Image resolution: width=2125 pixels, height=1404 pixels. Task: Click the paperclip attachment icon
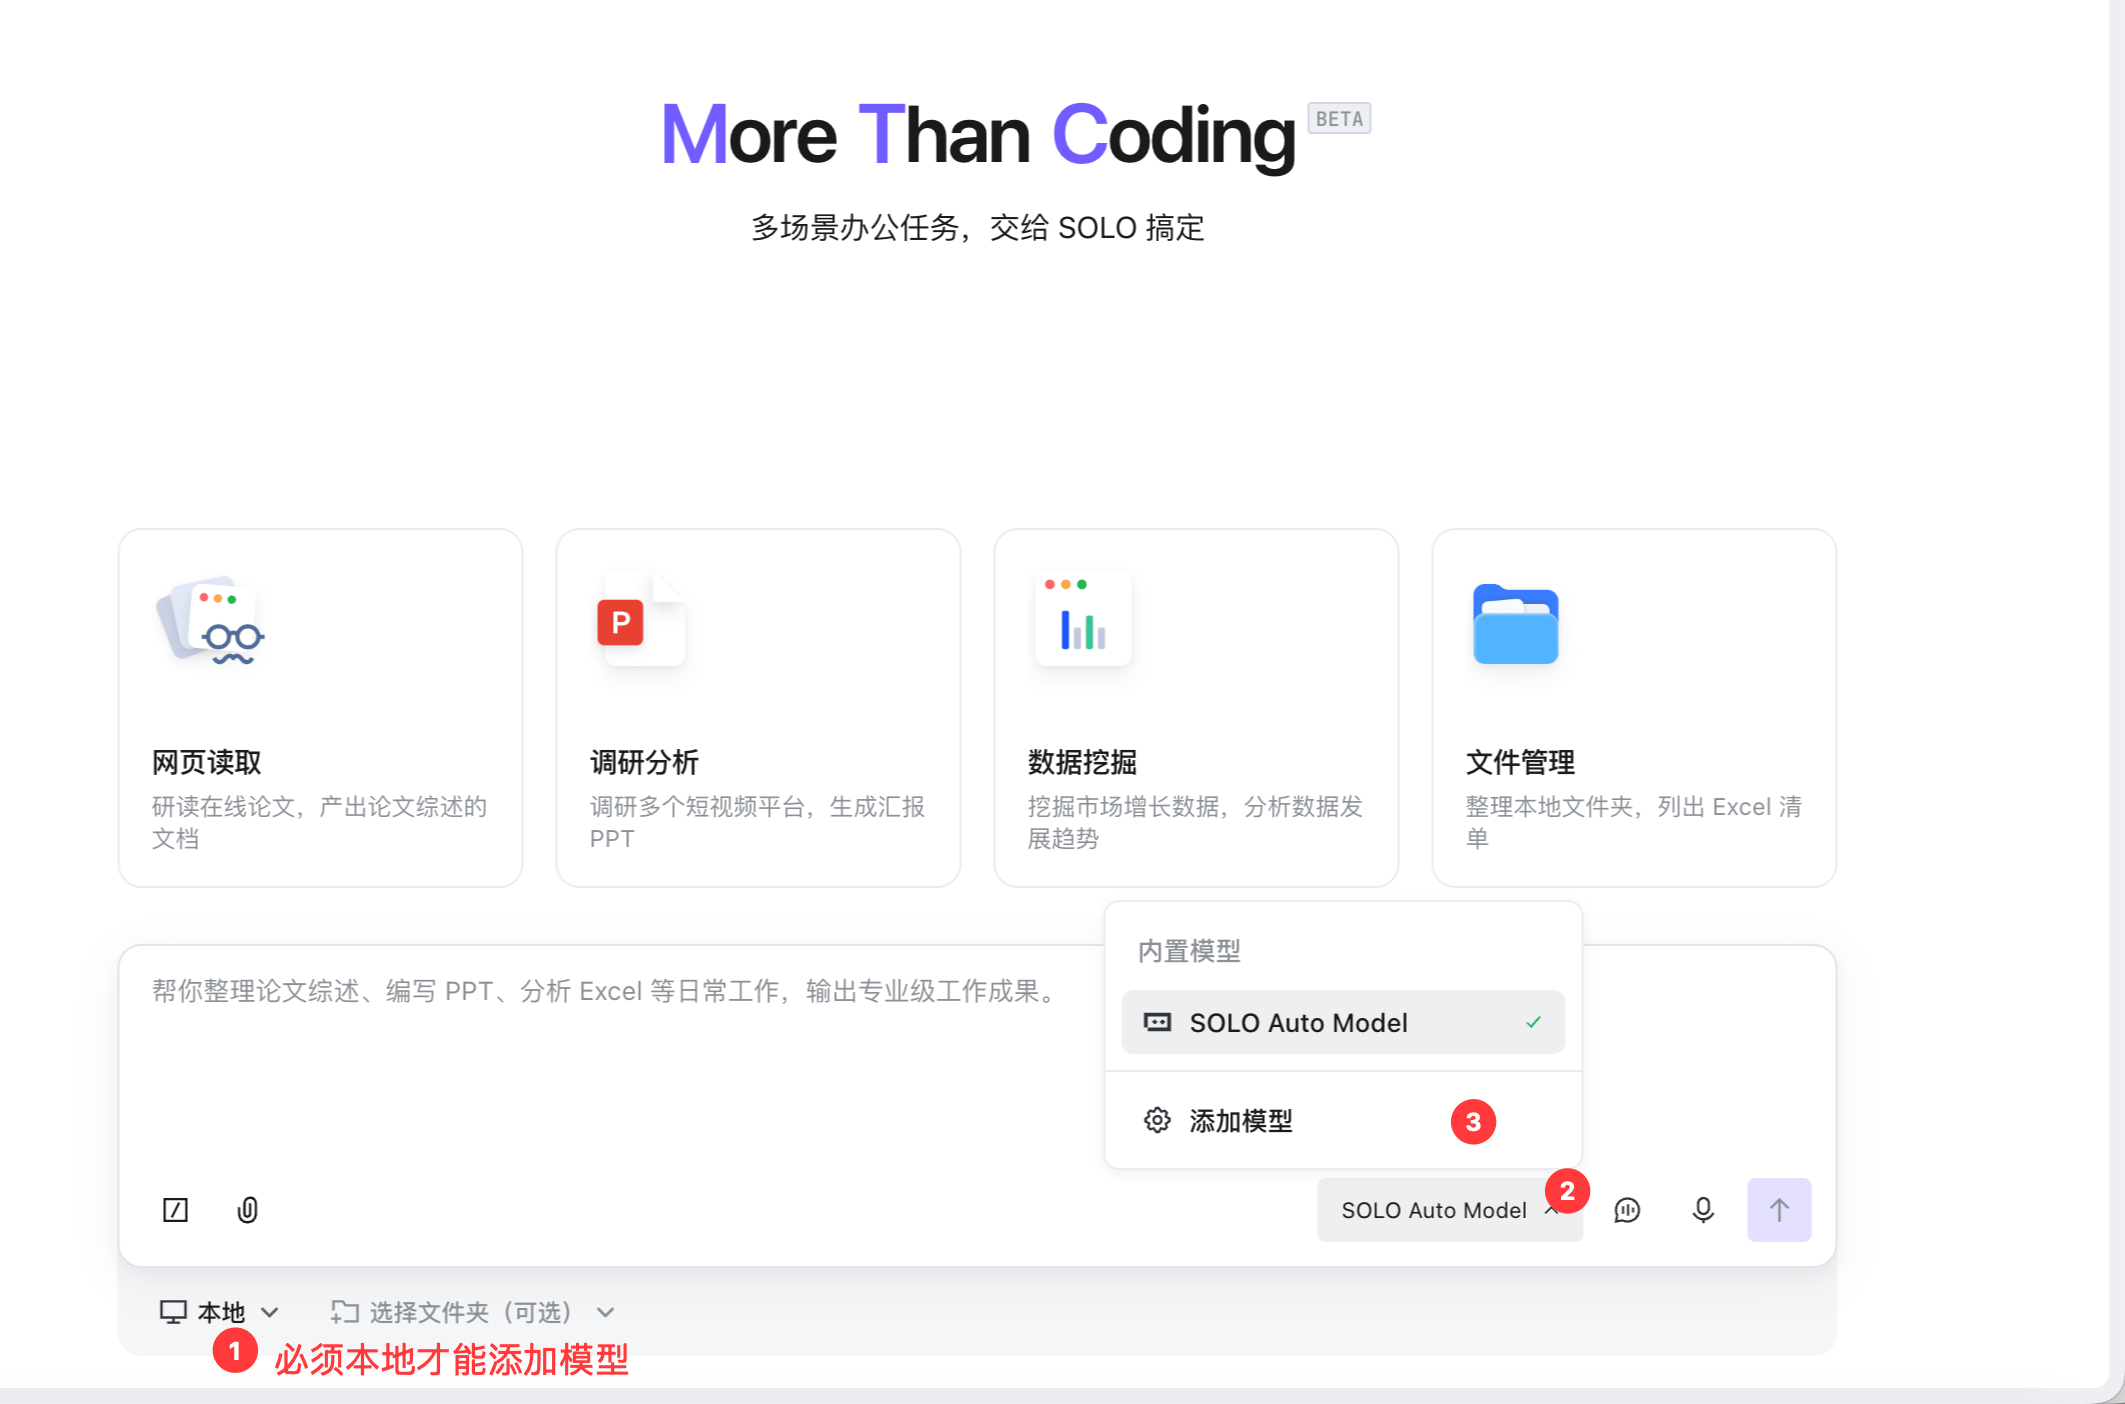tap(247, 1210)
